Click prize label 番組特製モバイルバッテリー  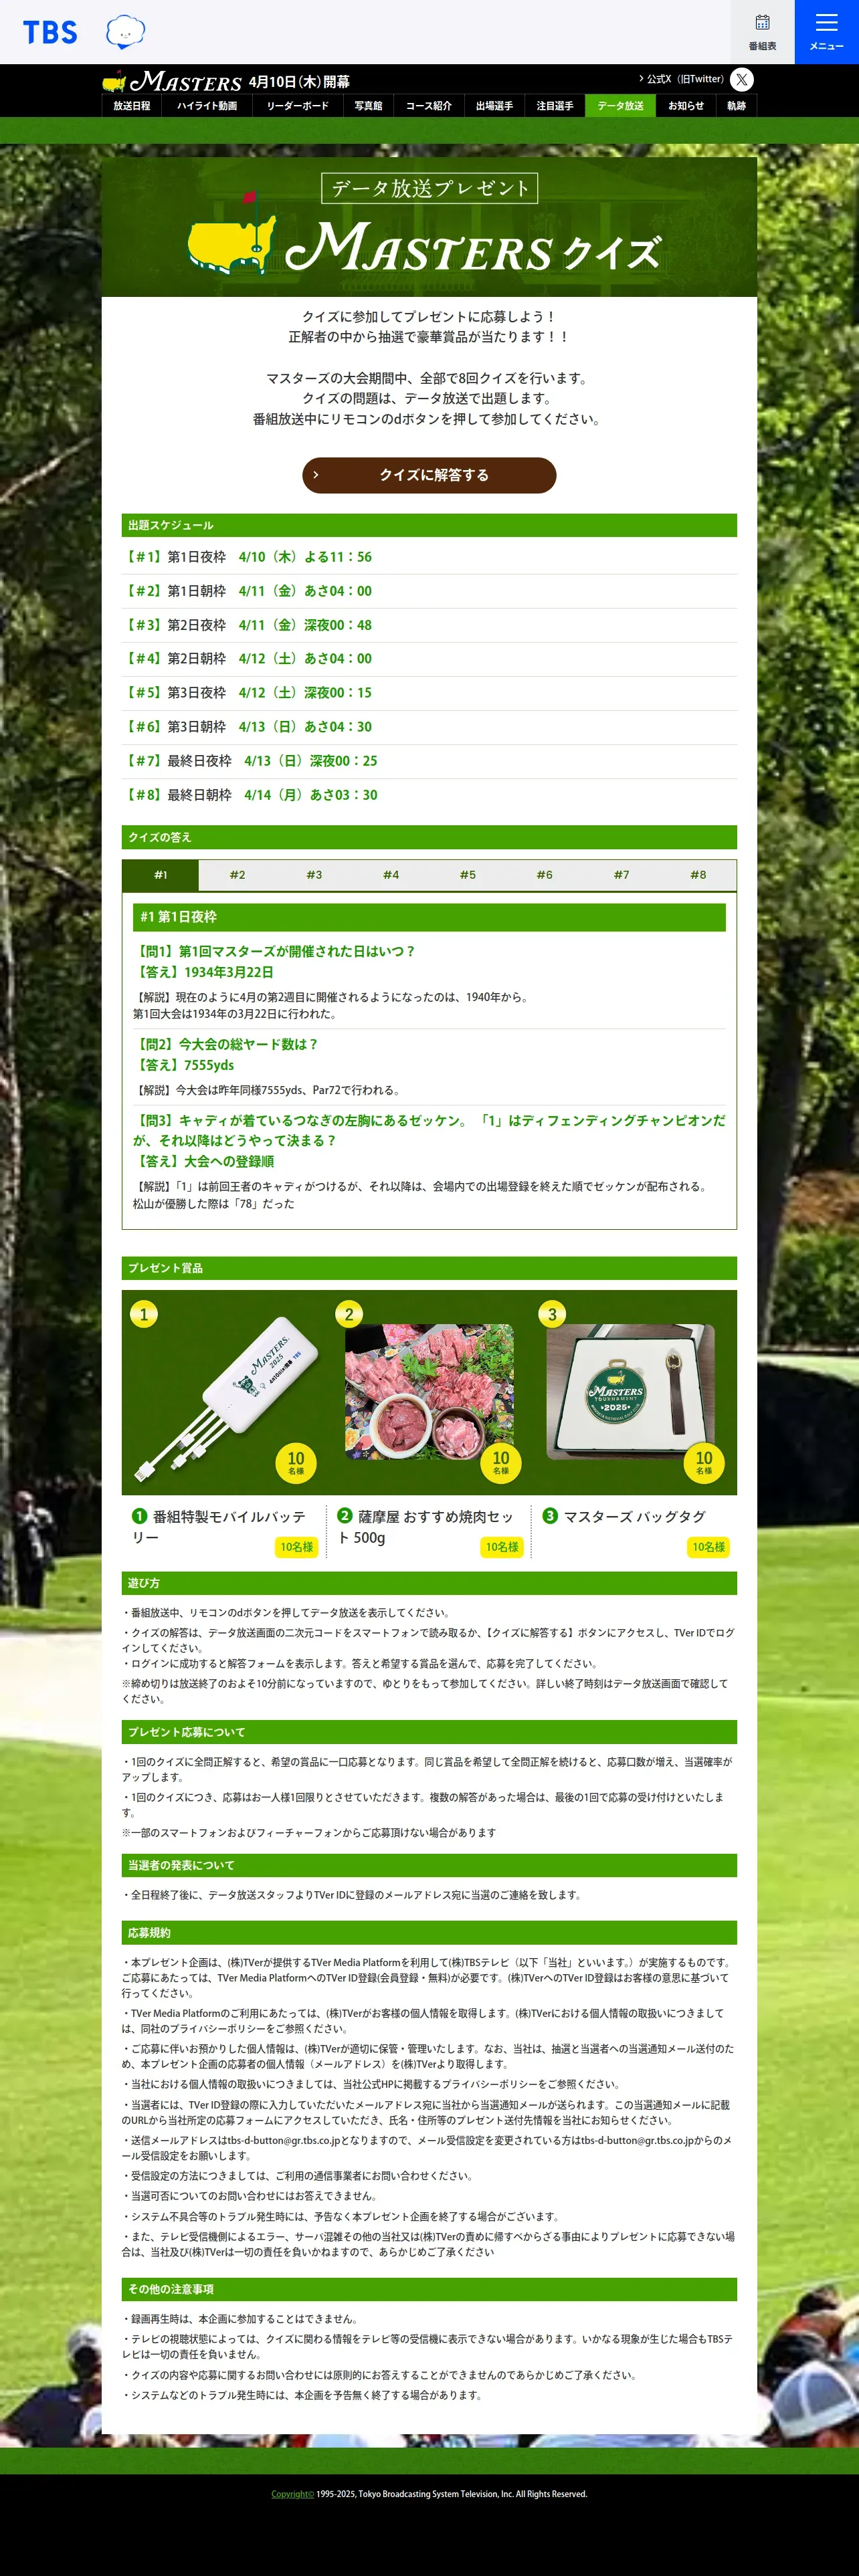tap(220, 1527)
